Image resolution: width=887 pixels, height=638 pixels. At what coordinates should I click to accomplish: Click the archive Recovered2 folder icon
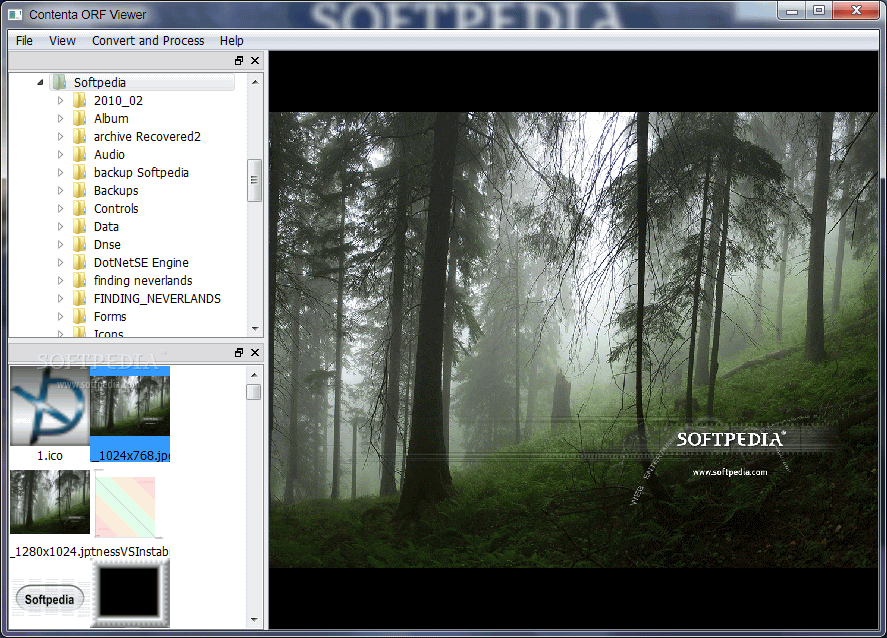[79, 137]
